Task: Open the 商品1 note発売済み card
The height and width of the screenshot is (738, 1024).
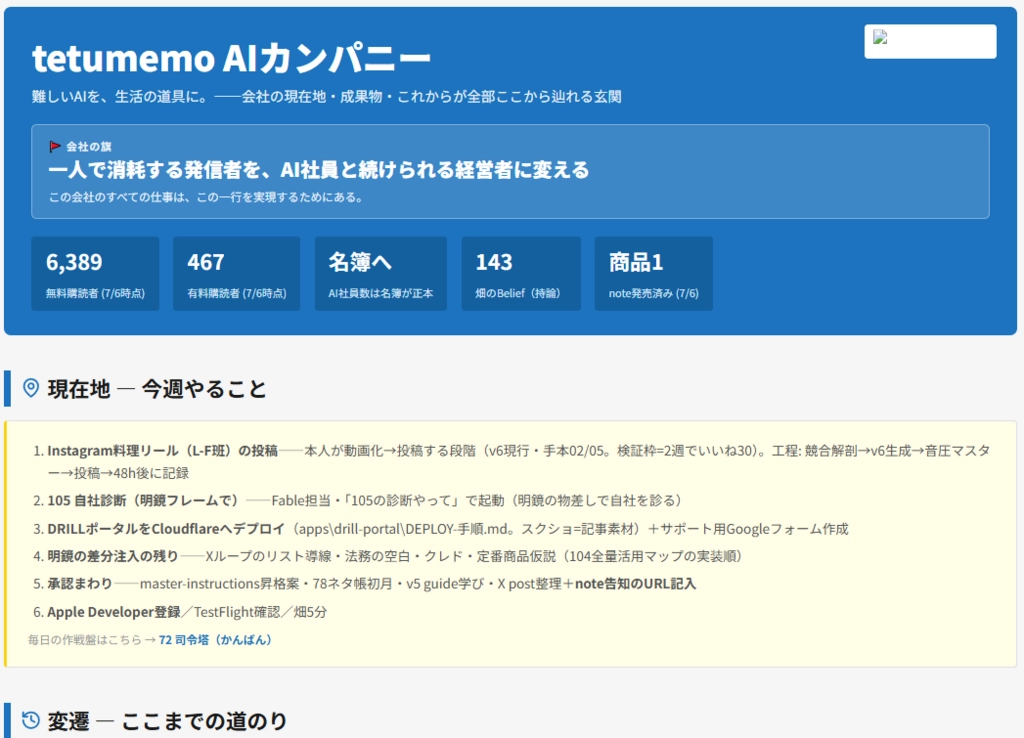Action: (x=654, y=274)
